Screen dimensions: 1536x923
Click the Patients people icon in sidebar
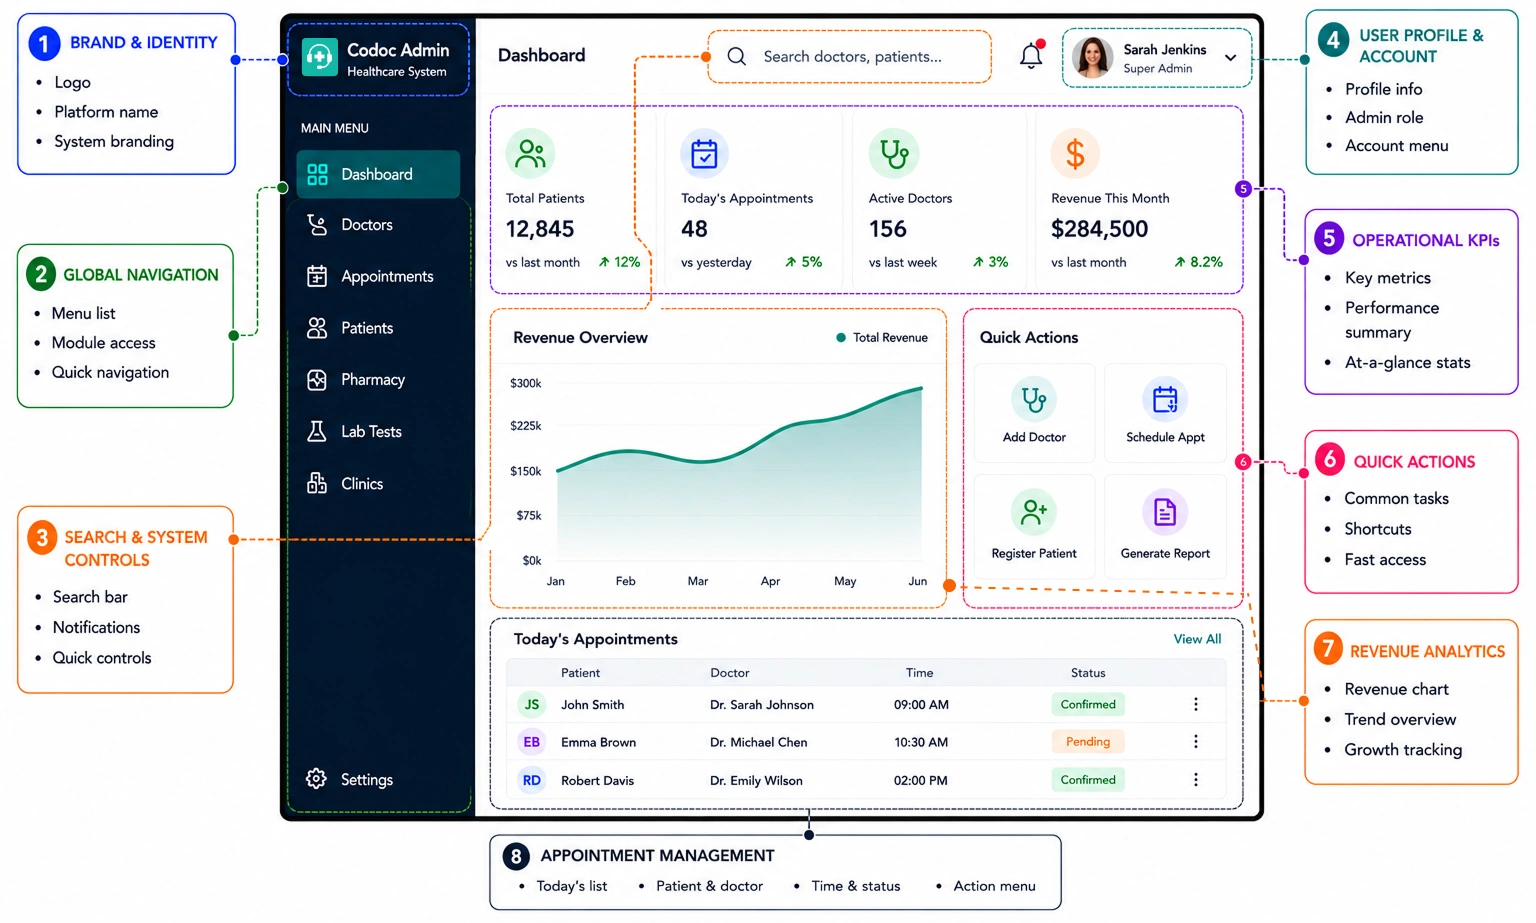coord(317,328)
